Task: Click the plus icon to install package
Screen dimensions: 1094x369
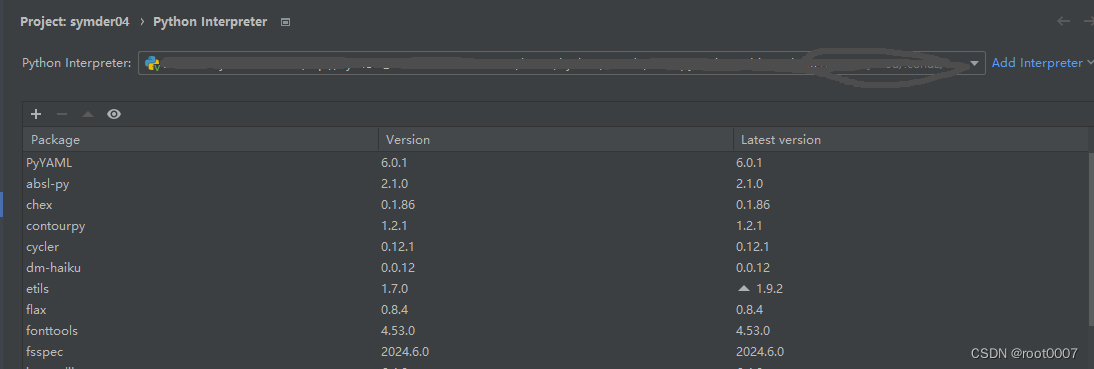Action: tap(36, 114)
